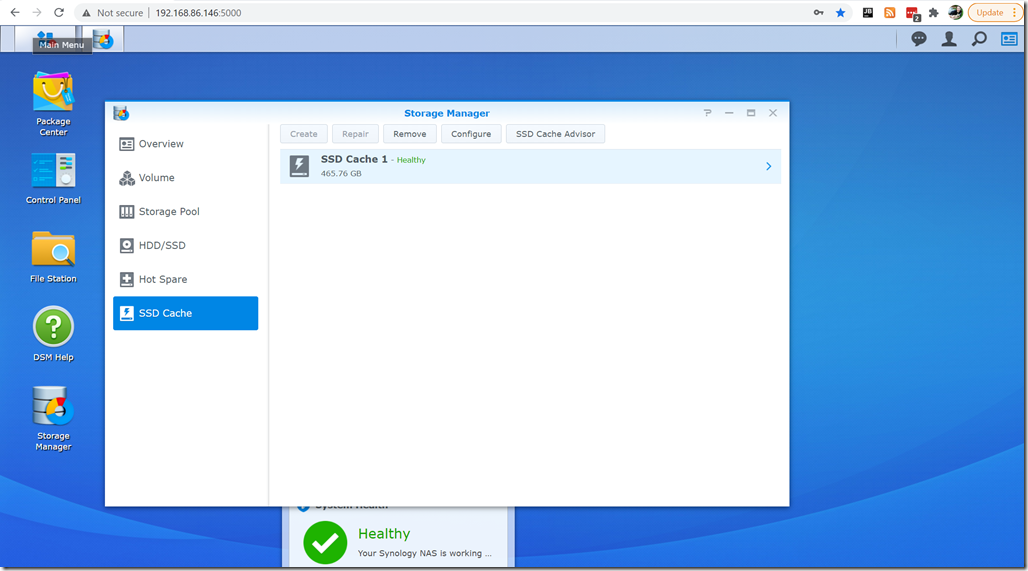The width and height of the screenshot is (1028, 571).
Task: Open browser profile avatar
Action: point(955,12)
